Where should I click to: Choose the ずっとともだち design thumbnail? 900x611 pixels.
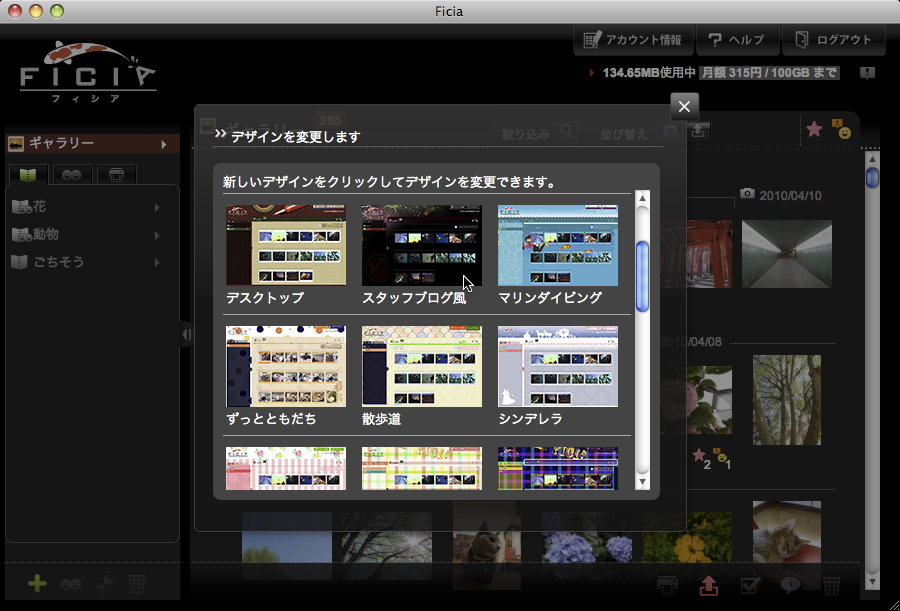click(x=286, y=366)
